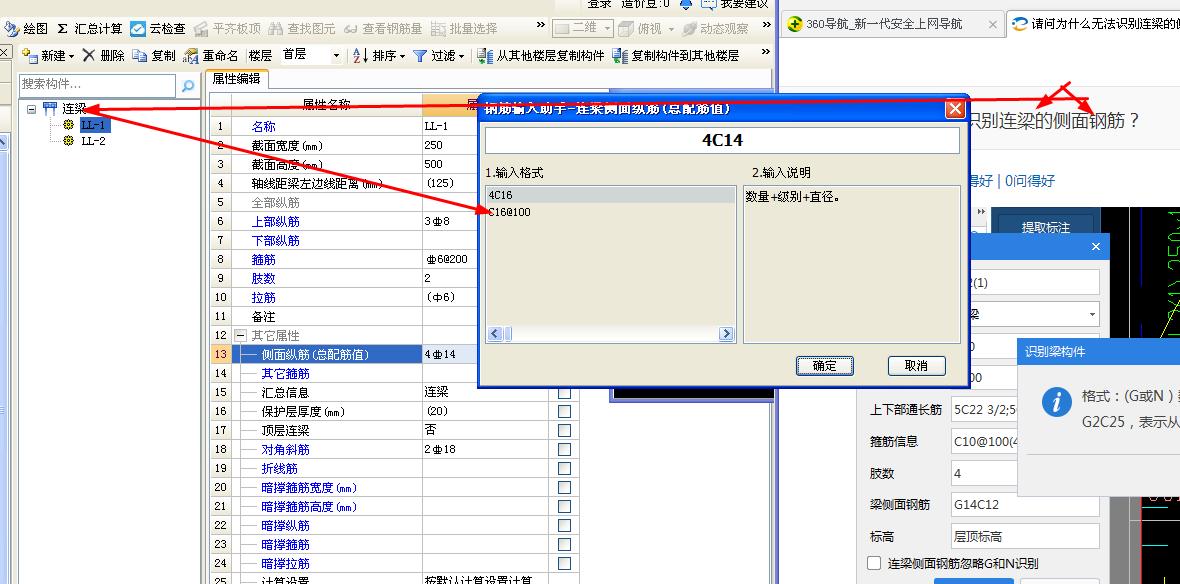Confirm the dialog with 确定
1180x584 pixels.
click(825, 366)
